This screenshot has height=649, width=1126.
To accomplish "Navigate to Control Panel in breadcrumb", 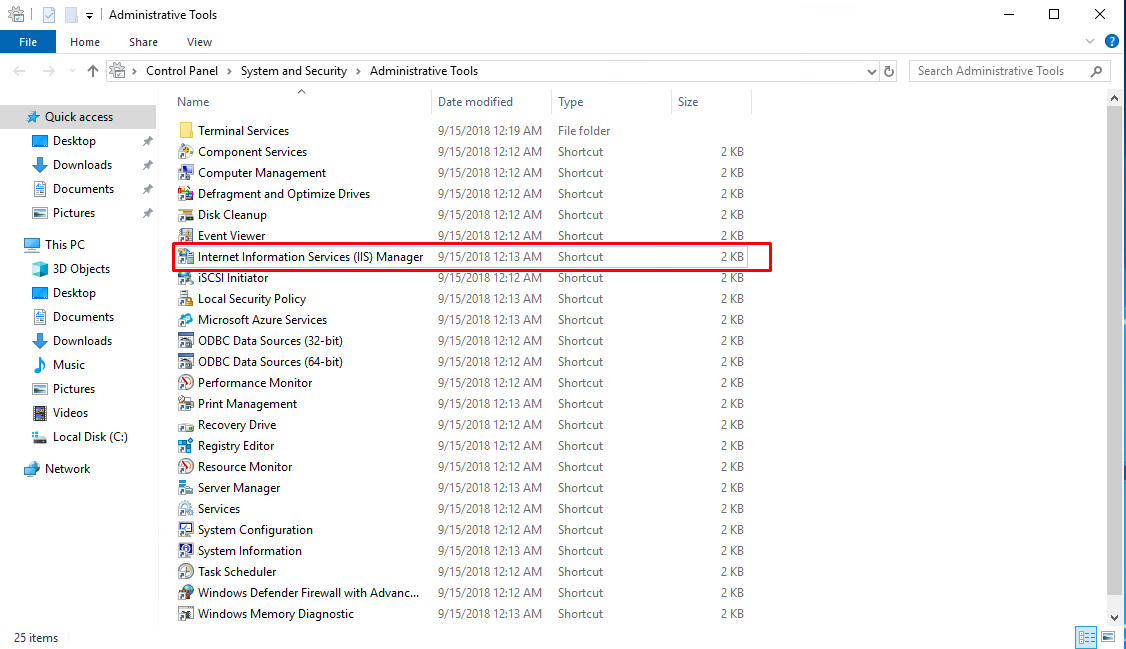I will tap(182, 71).
